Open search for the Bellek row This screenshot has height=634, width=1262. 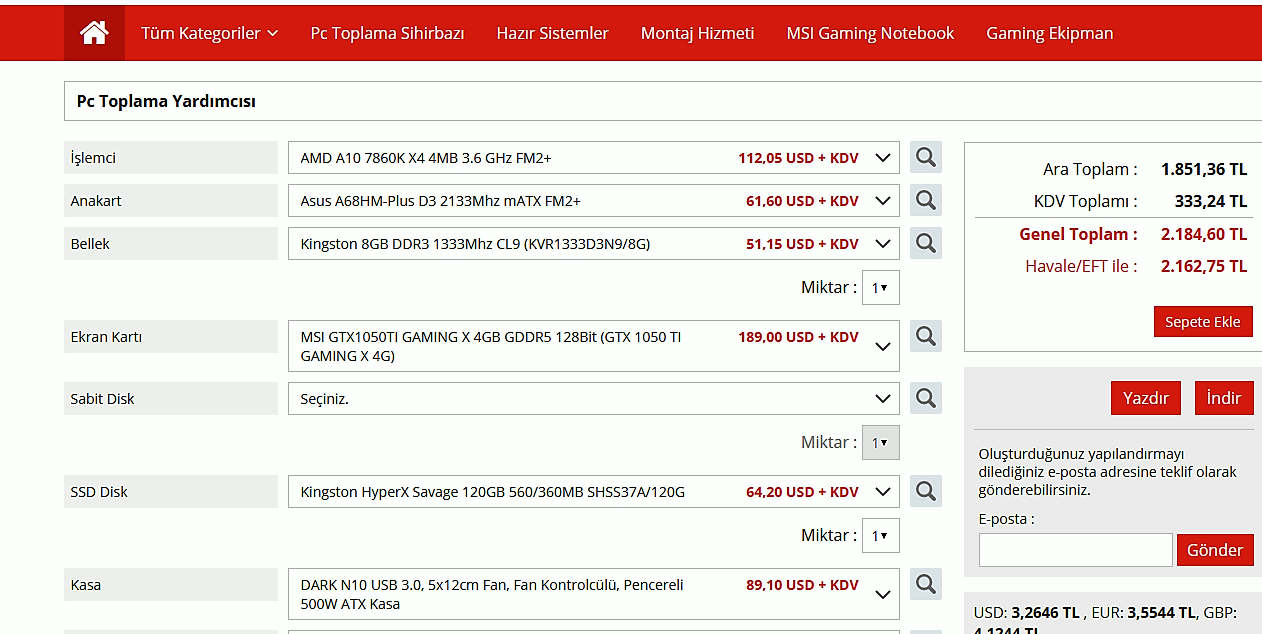[926, 243]
